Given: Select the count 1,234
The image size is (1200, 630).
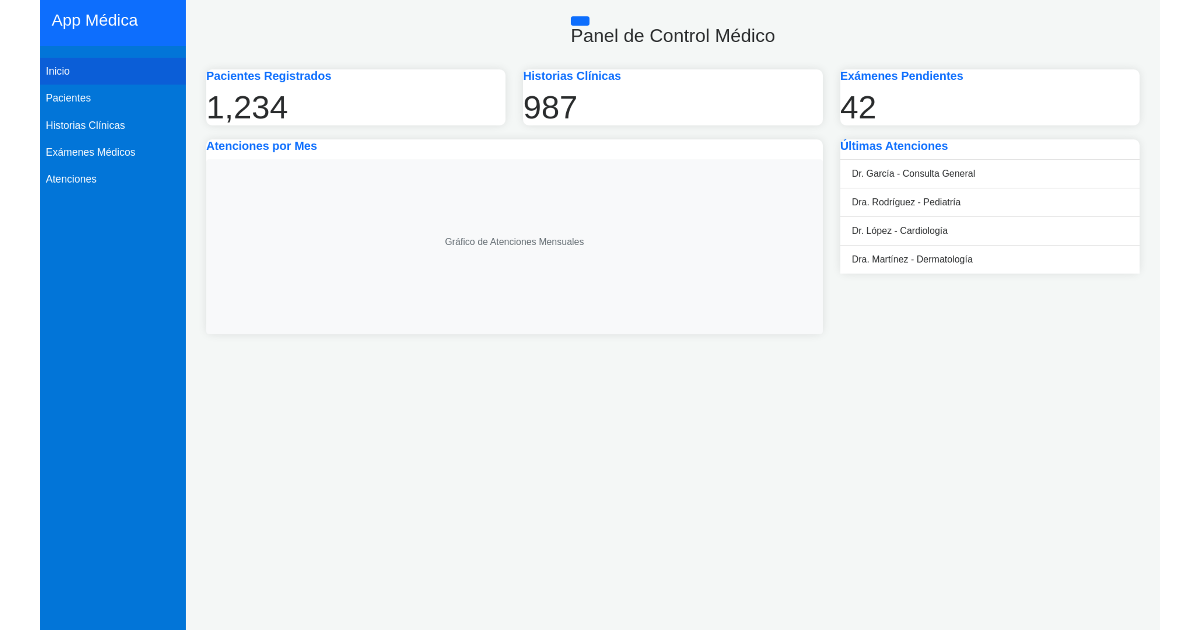Looking at the screenshot, I should tap(247, 107).
